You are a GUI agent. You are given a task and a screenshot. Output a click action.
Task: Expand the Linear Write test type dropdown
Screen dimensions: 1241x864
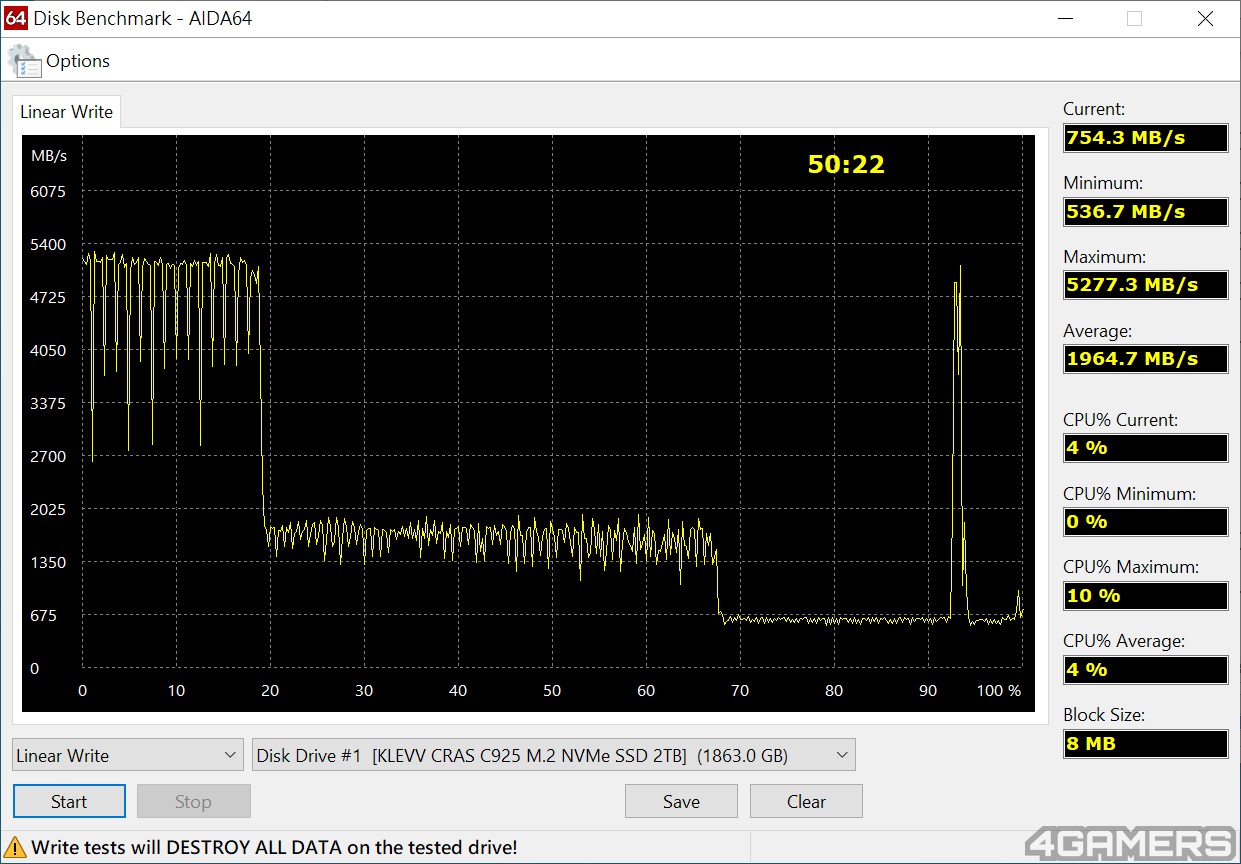point(128,755)
